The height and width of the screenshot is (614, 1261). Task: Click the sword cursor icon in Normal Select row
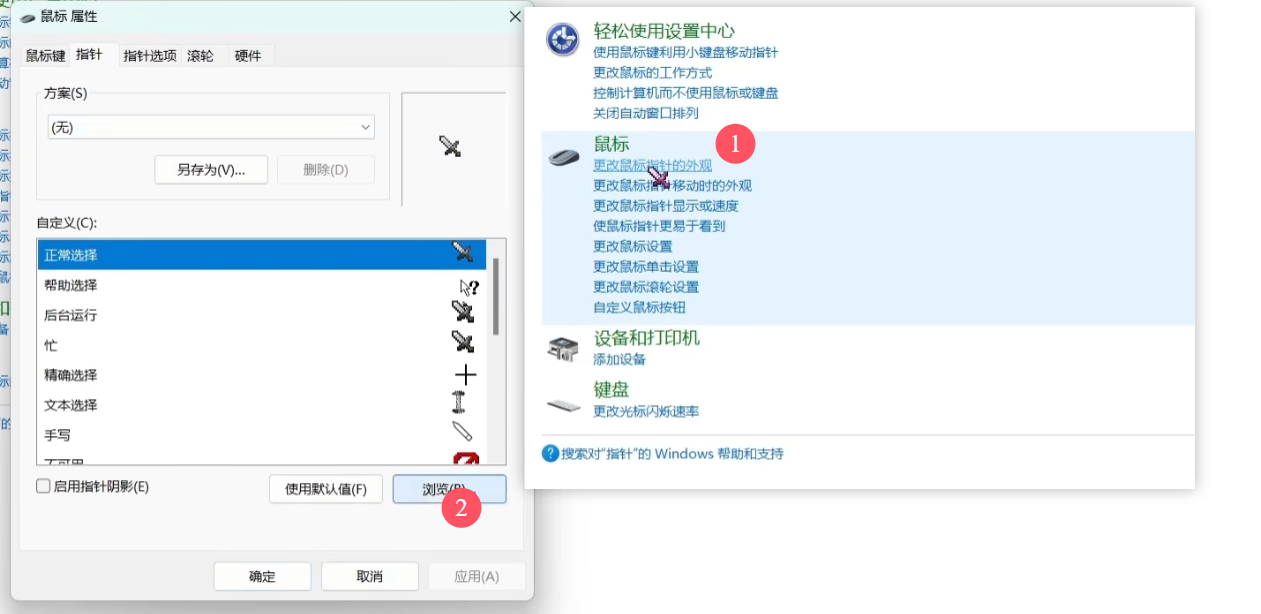[x=463, y=252]
